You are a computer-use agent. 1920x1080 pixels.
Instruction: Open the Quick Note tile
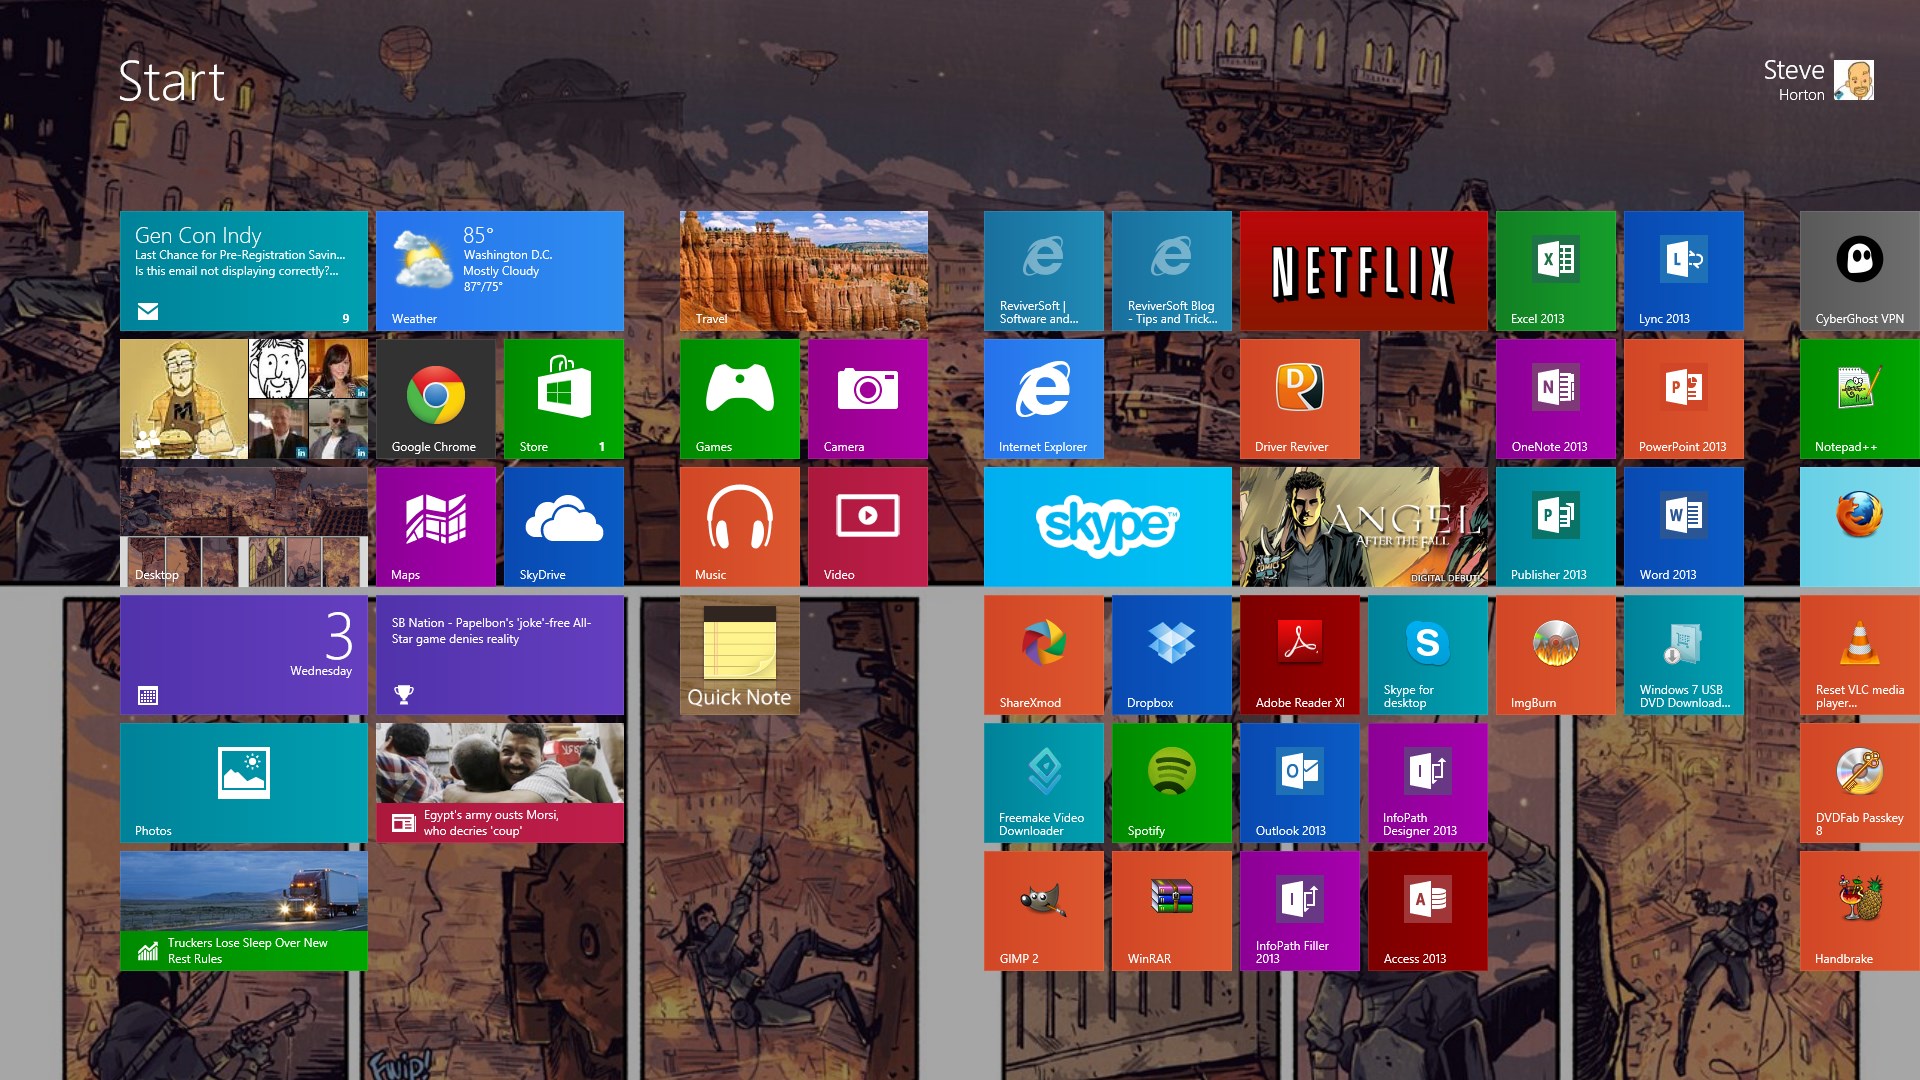[x=739, y=655]
